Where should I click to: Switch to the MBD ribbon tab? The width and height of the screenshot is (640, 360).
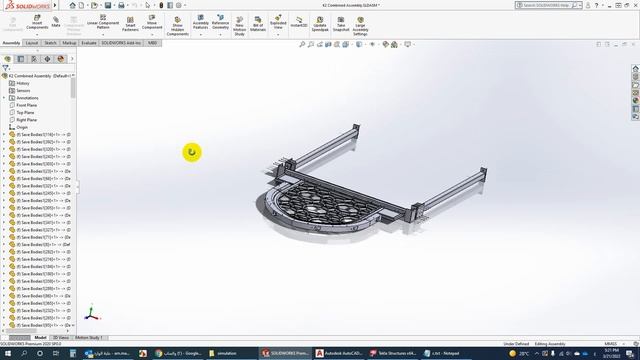click(152, 43)
